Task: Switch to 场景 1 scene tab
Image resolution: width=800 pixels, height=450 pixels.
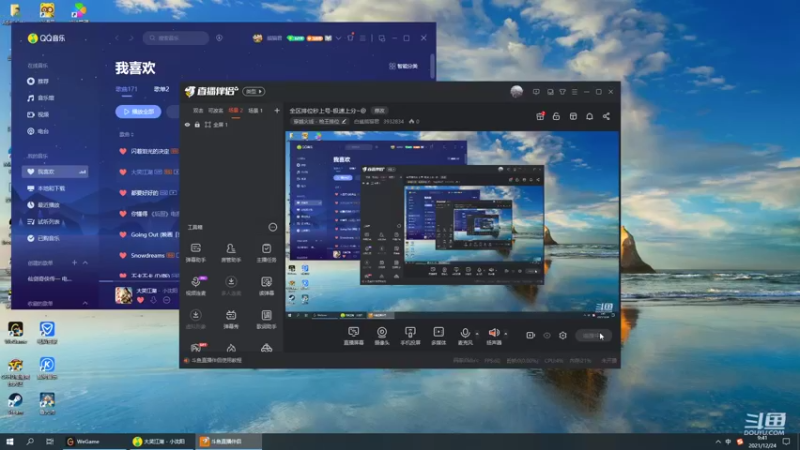Action: coord(255,110)
